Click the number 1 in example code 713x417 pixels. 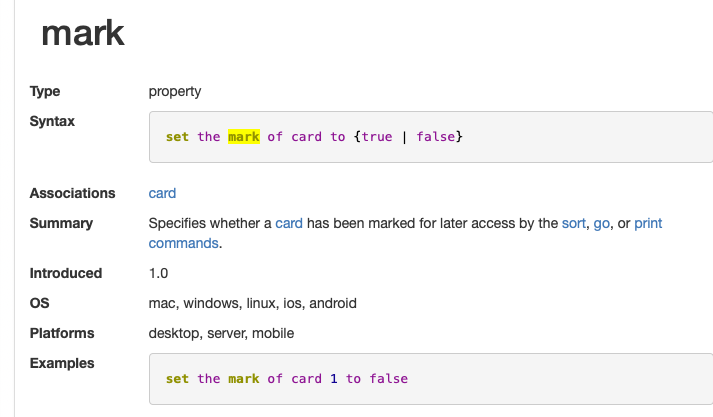[333, 379]
